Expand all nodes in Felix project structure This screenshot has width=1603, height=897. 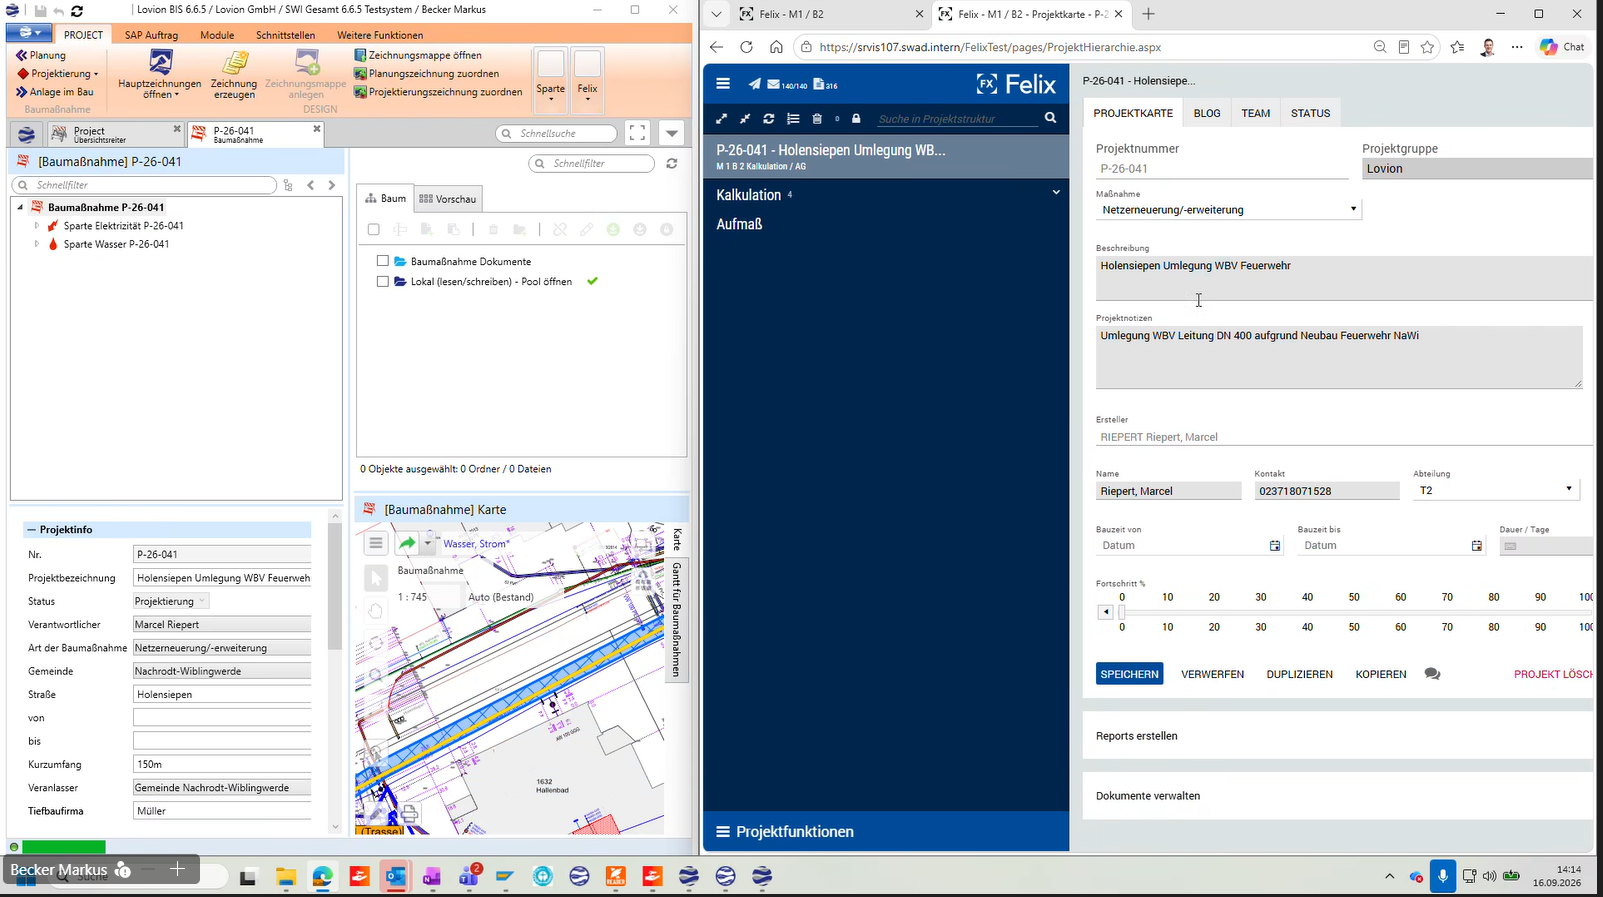(x=722, y=119)
